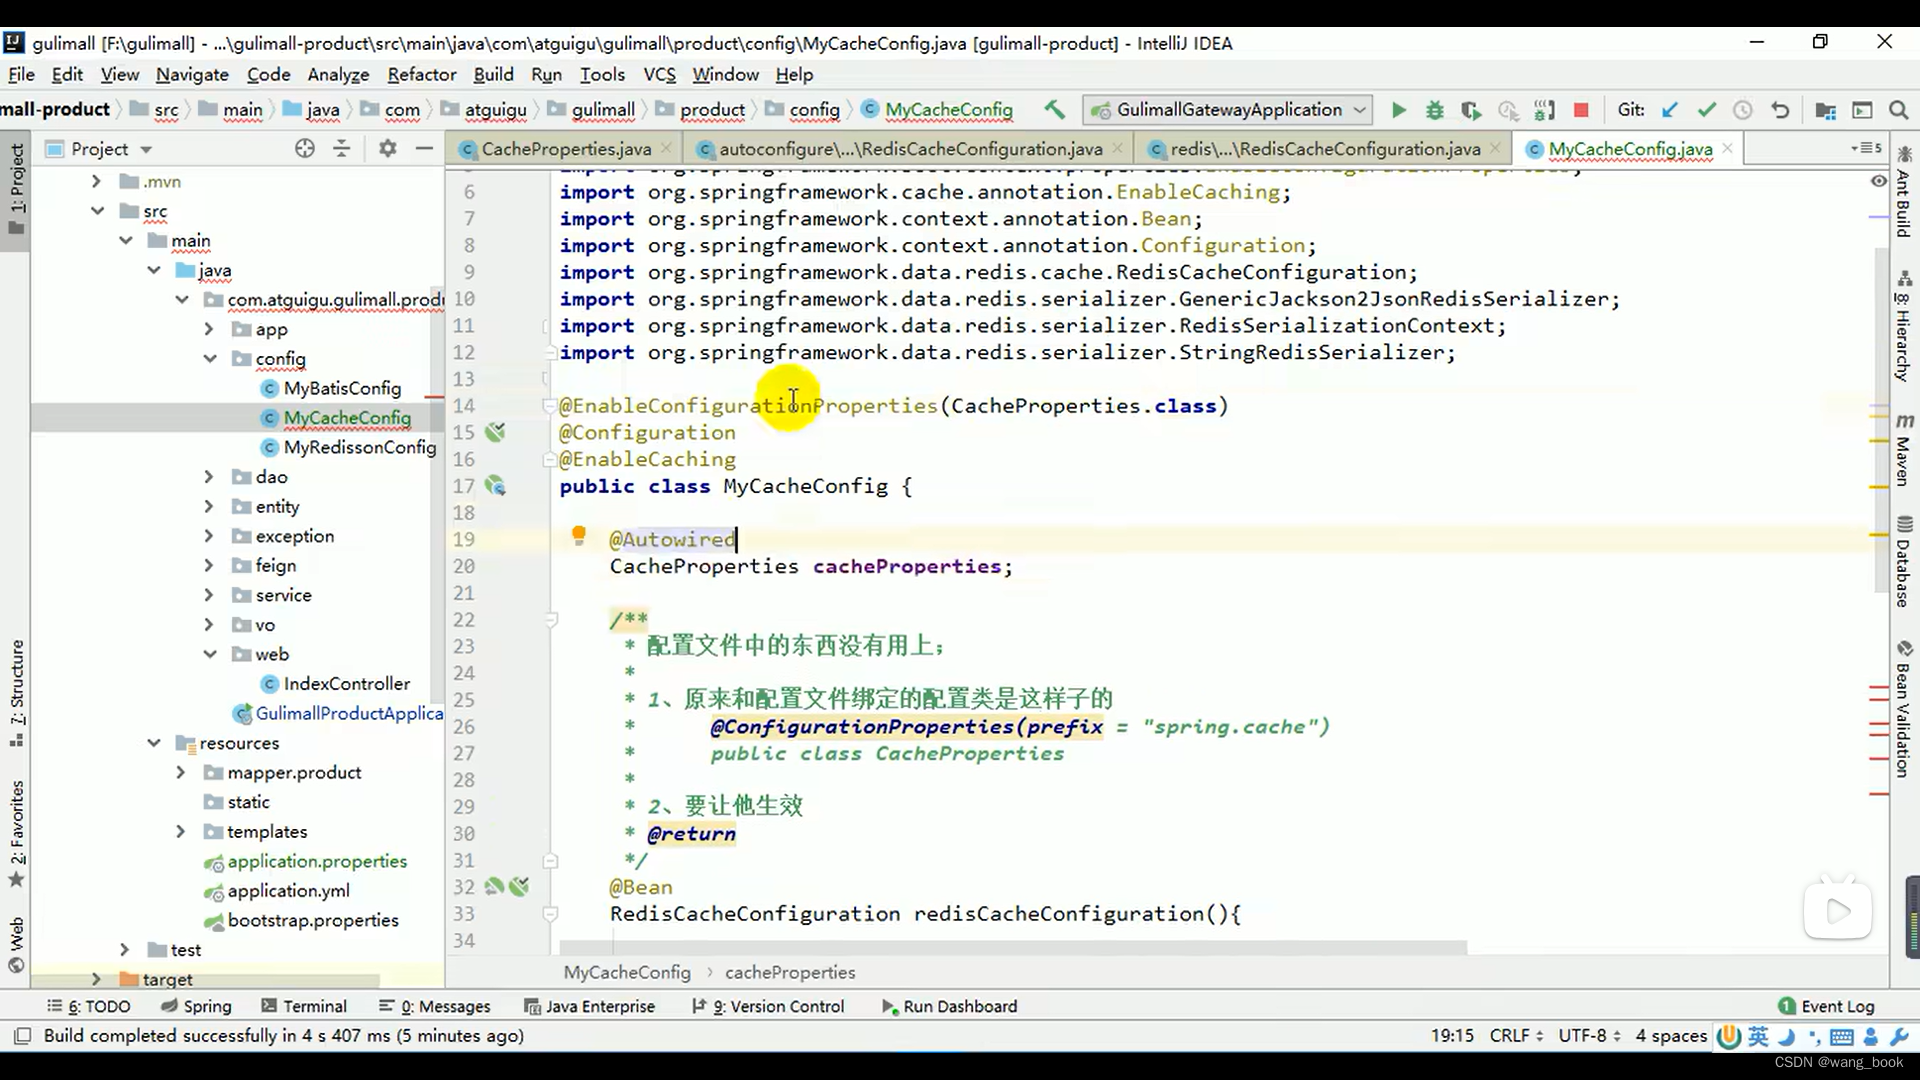Screen dimensions: 1920x1080
Task: Expand the mapper.product folder
Action: point(180,772)
